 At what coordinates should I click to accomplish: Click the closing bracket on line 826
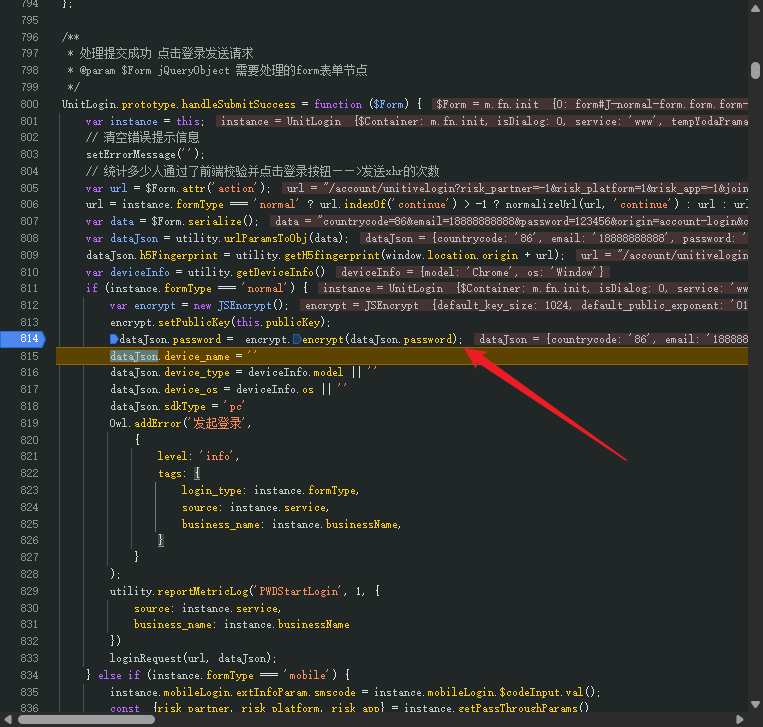(x=161, y=540)
